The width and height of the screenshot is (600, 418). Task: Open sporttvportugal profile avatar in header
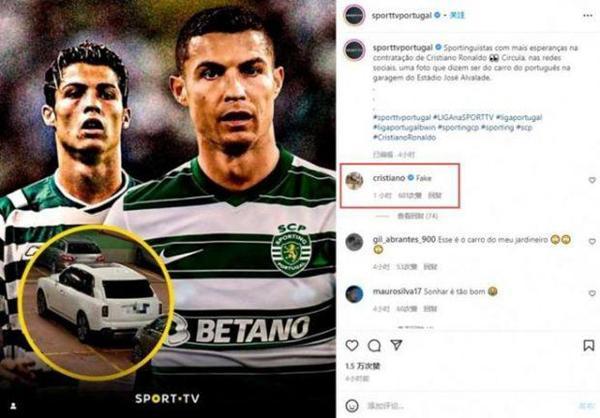(x=355, y=16)
